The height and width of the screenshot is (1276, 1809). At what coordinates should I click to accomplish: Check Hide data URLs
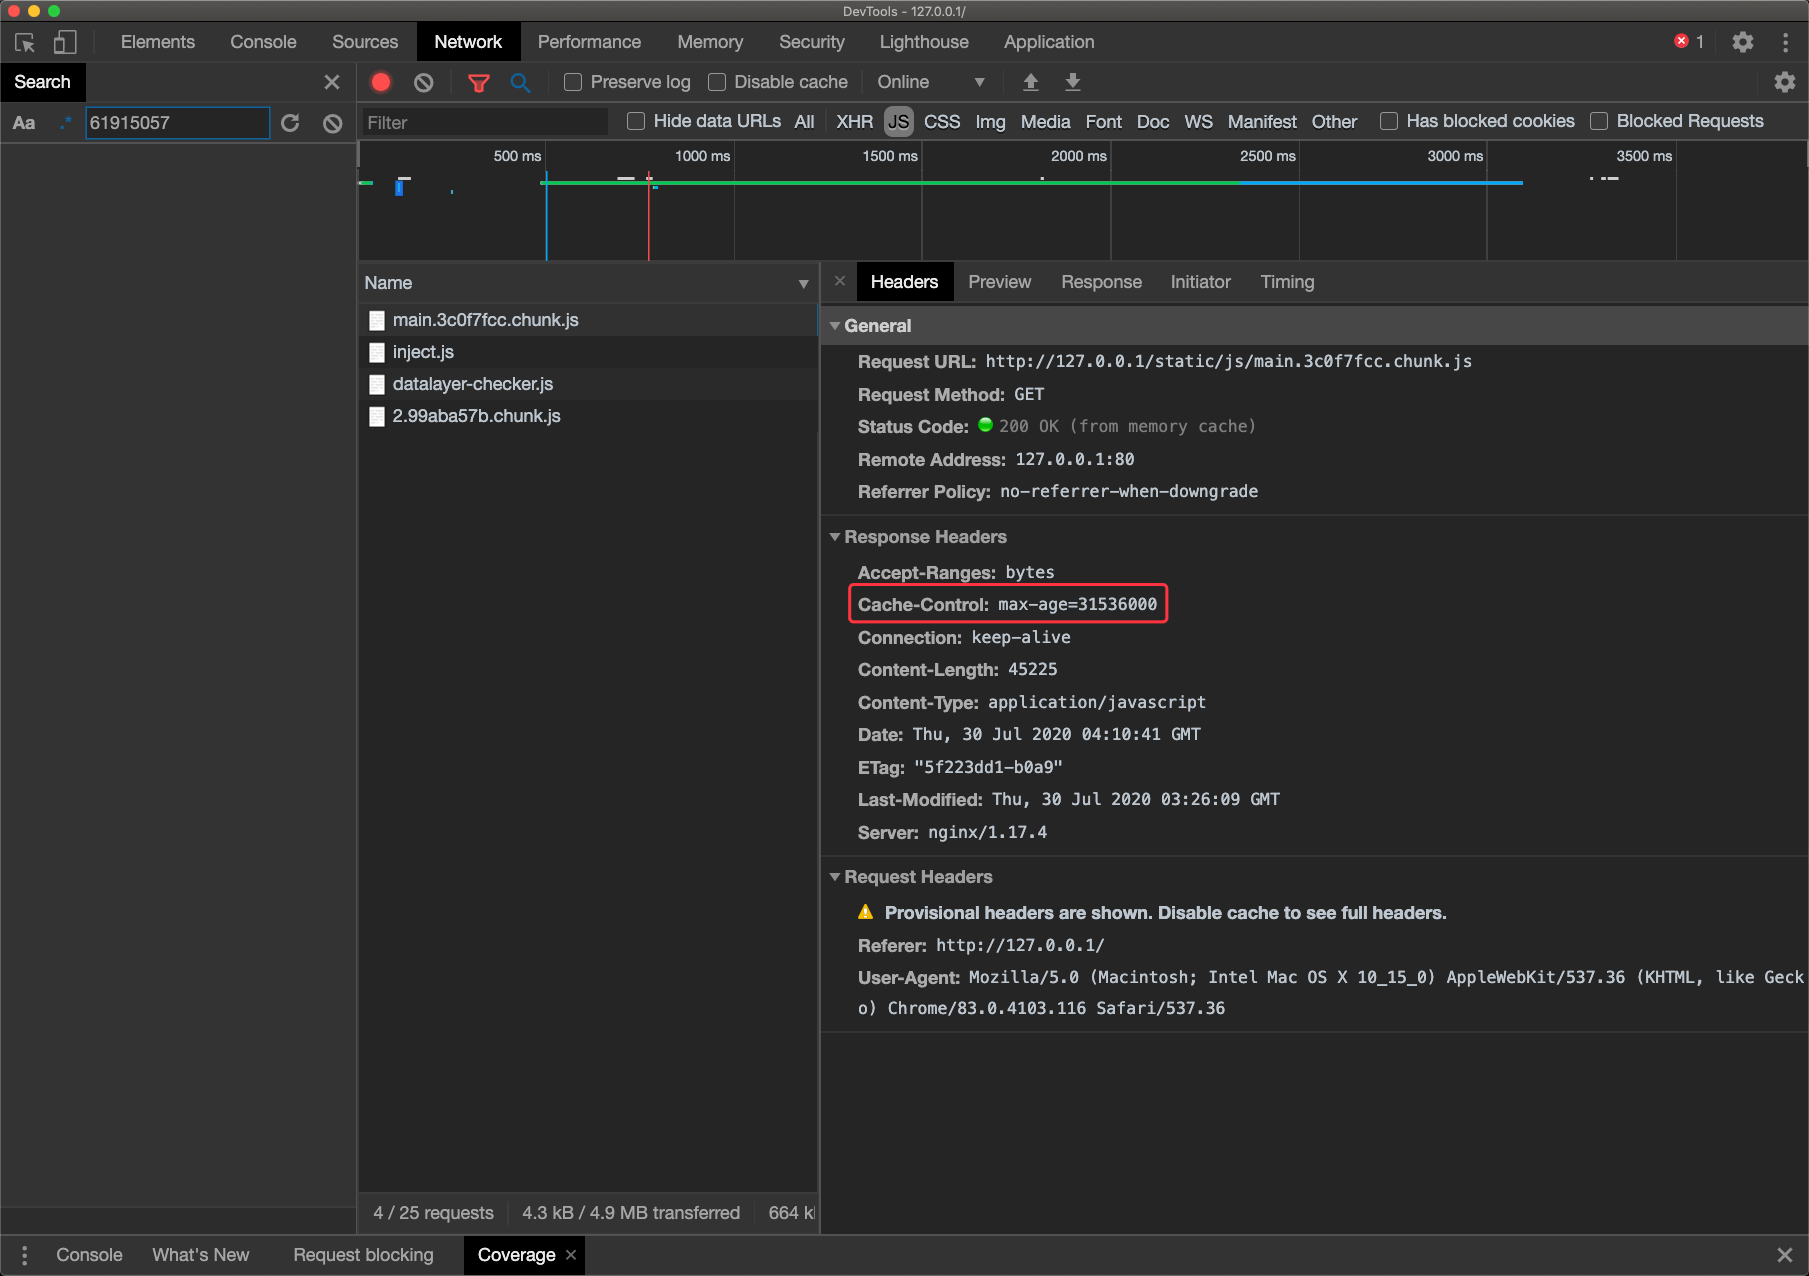(x=635, y=121)
